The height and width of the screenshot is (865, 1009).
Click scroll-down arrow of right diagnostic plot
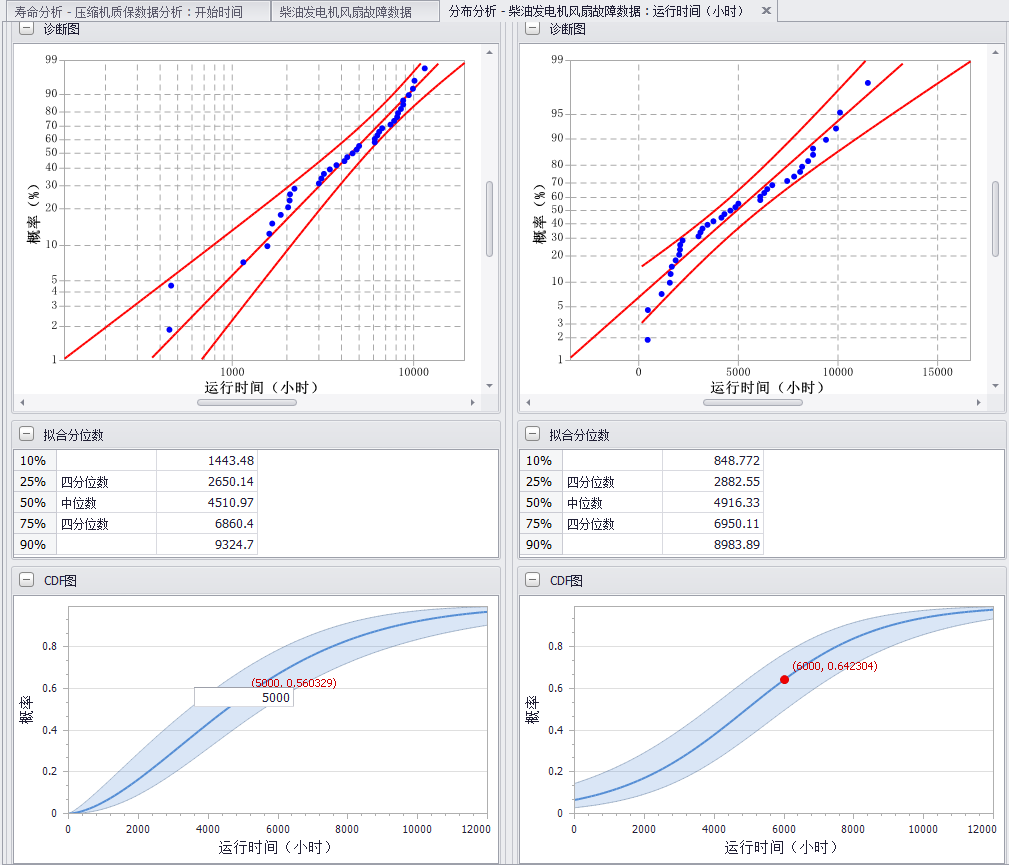995,385
